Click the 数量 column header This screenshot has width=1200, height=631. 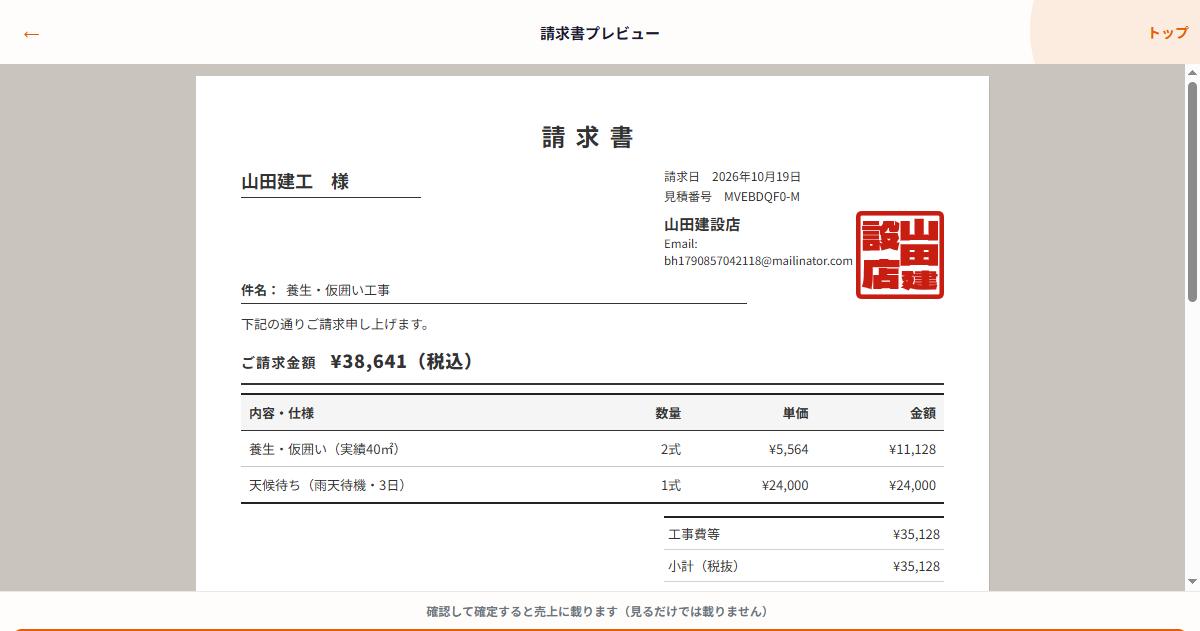(x=668, y=413)
